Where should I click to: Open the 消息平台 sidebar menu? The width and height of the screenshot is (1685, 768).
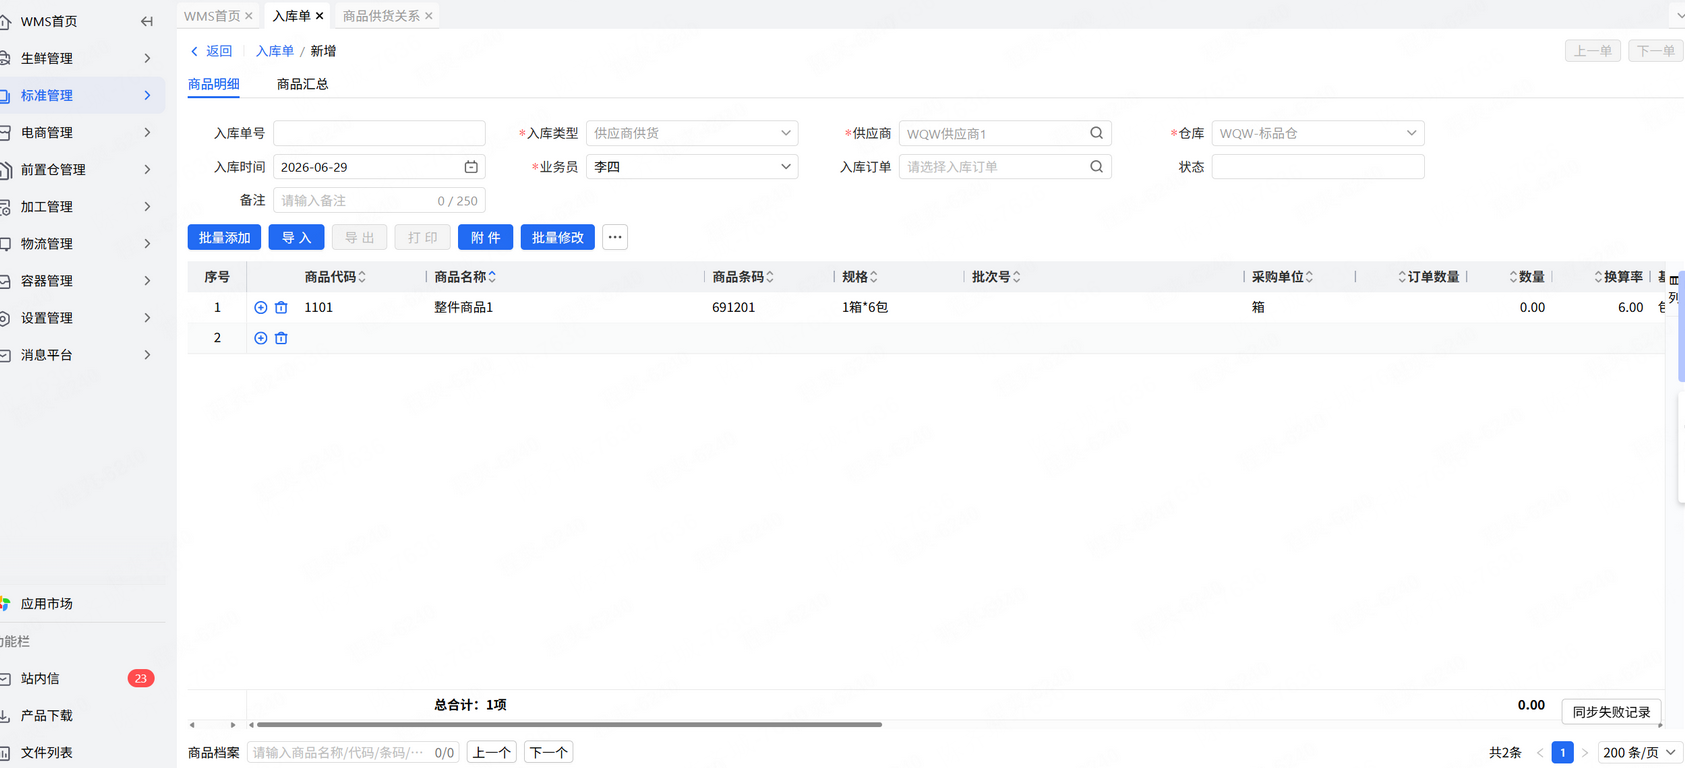pyautogui.click(x=82, y=355)
